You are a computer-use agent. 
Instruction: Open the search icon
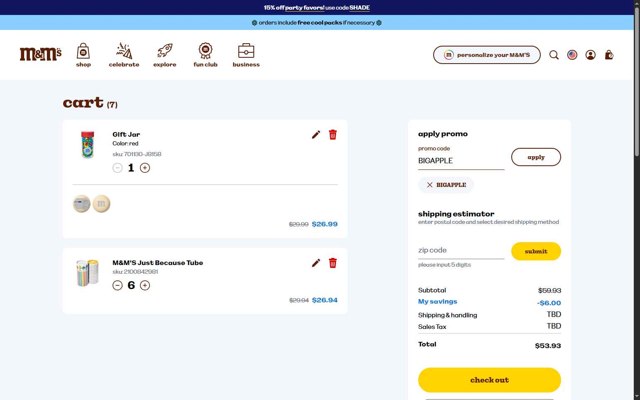(x=553, y=55)
